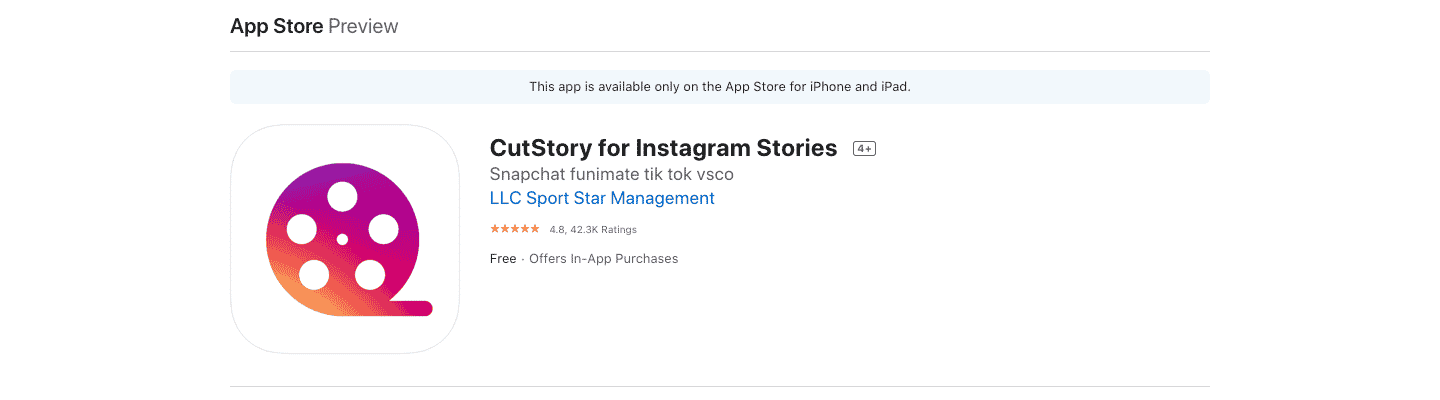Click the CutStory film reel app icon
This screenshot has width=1440, height=400.
pyautogui.click(x=345, y=239)
